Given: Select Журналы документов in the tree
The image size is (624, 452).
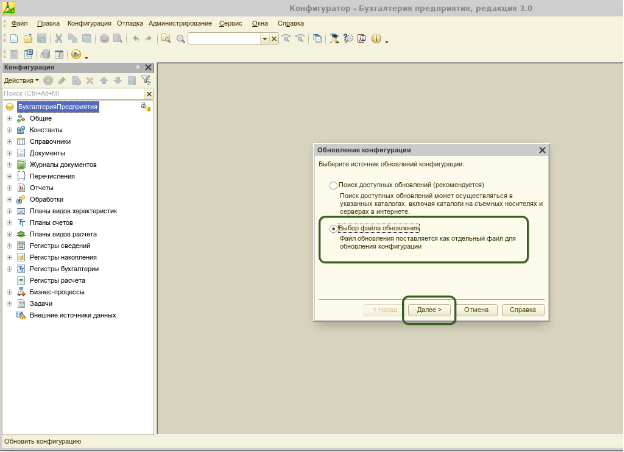Looking at the screenshot, I should point(63,165).
